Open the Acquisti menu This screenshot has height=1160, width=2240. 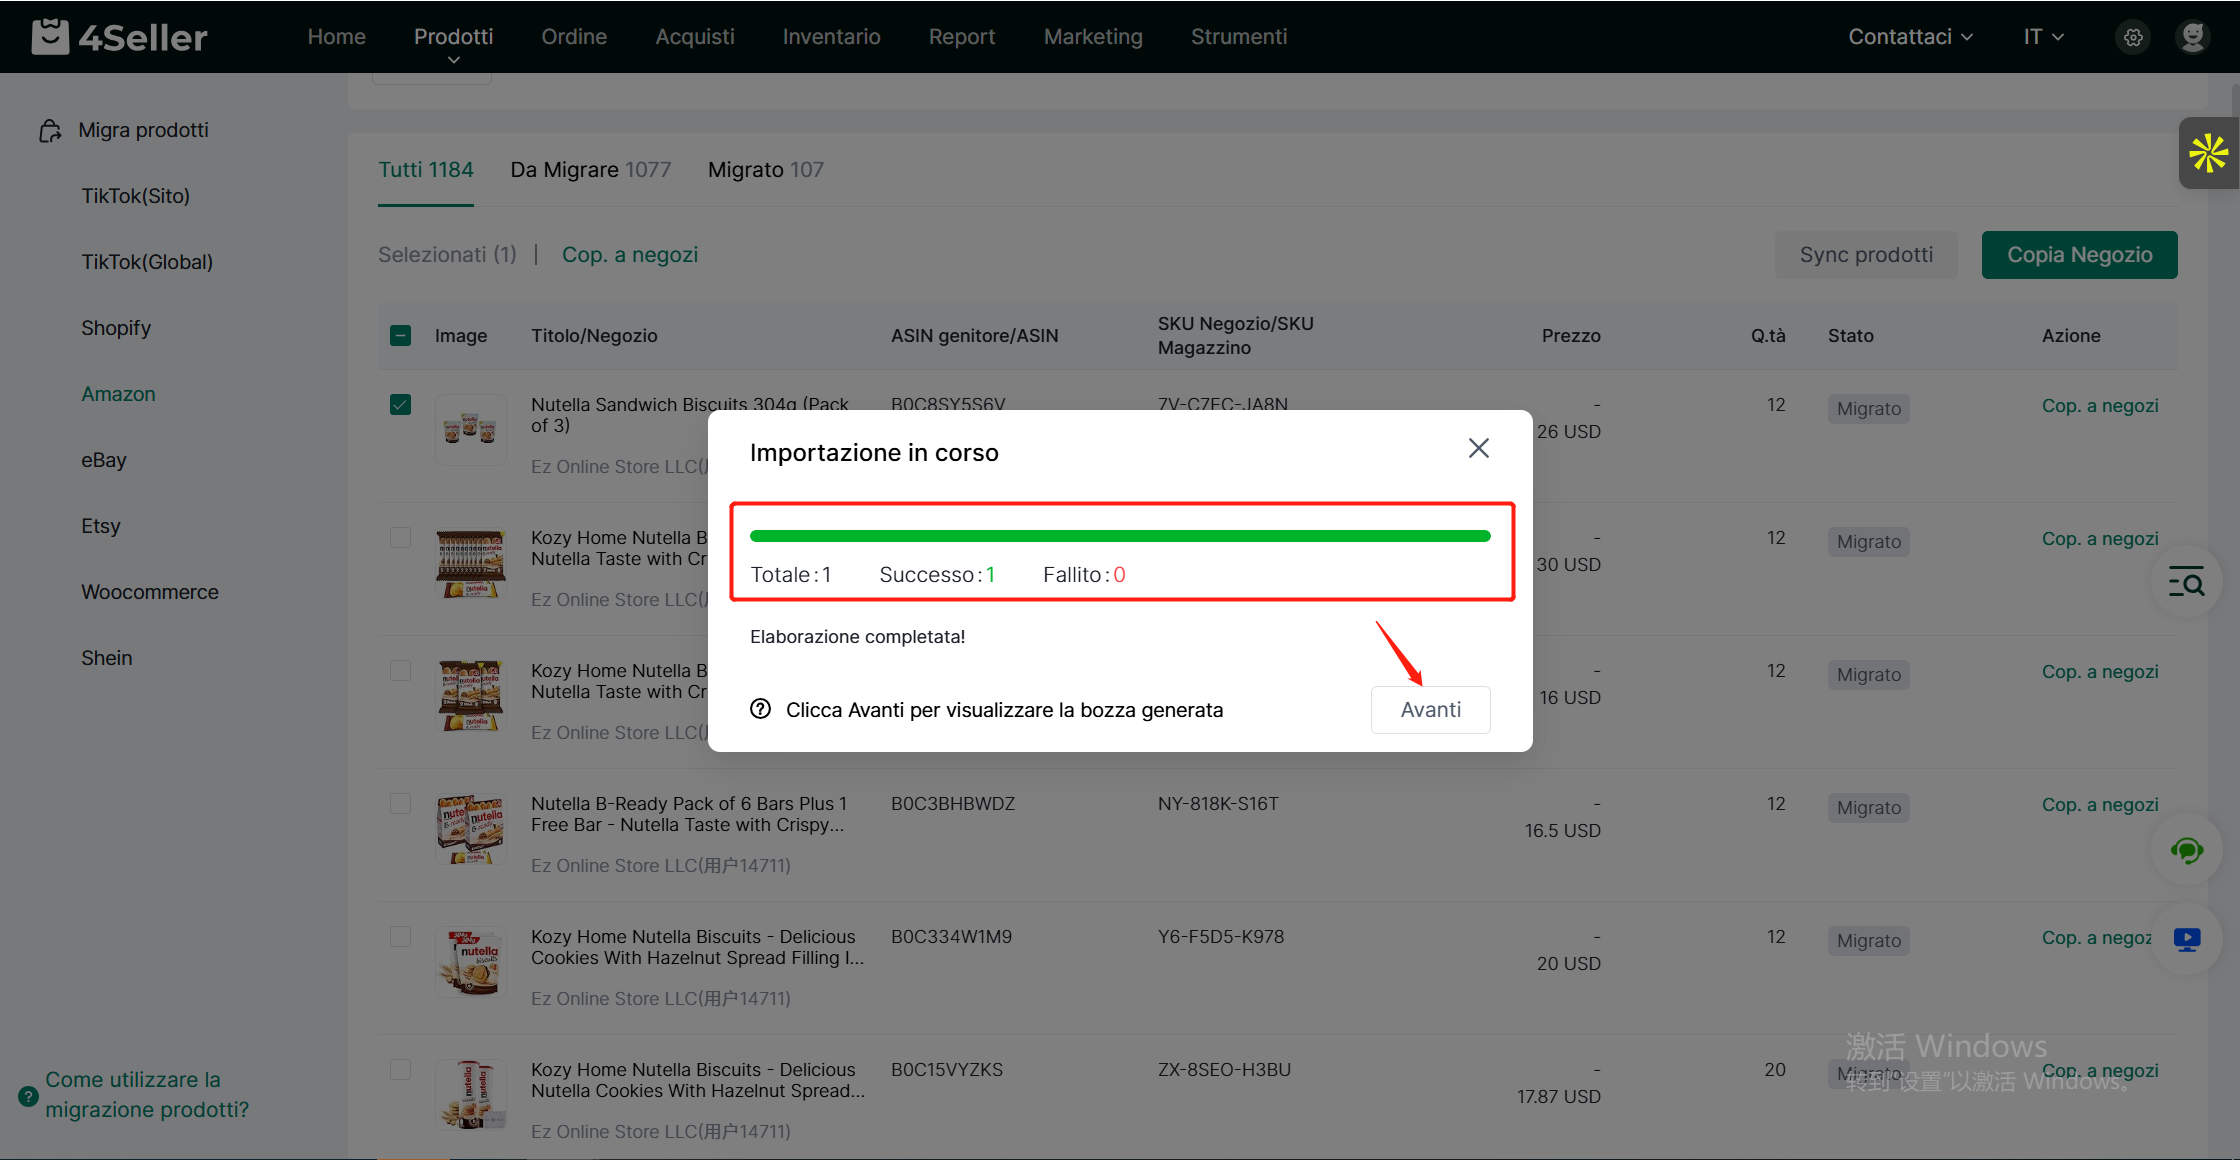[695, 37]
